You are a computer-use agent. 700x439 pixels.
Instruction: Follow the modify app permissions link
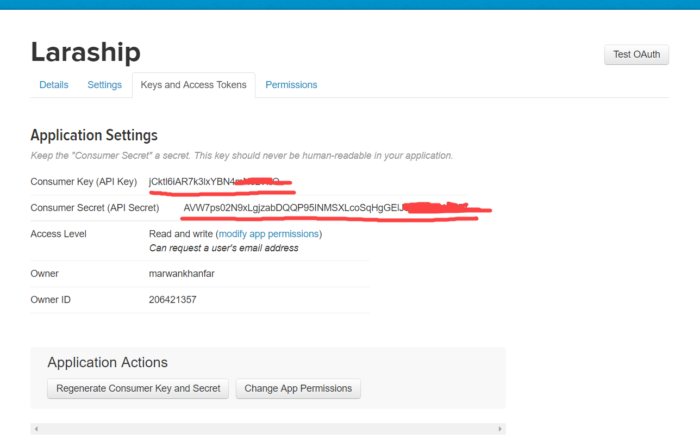269,234
